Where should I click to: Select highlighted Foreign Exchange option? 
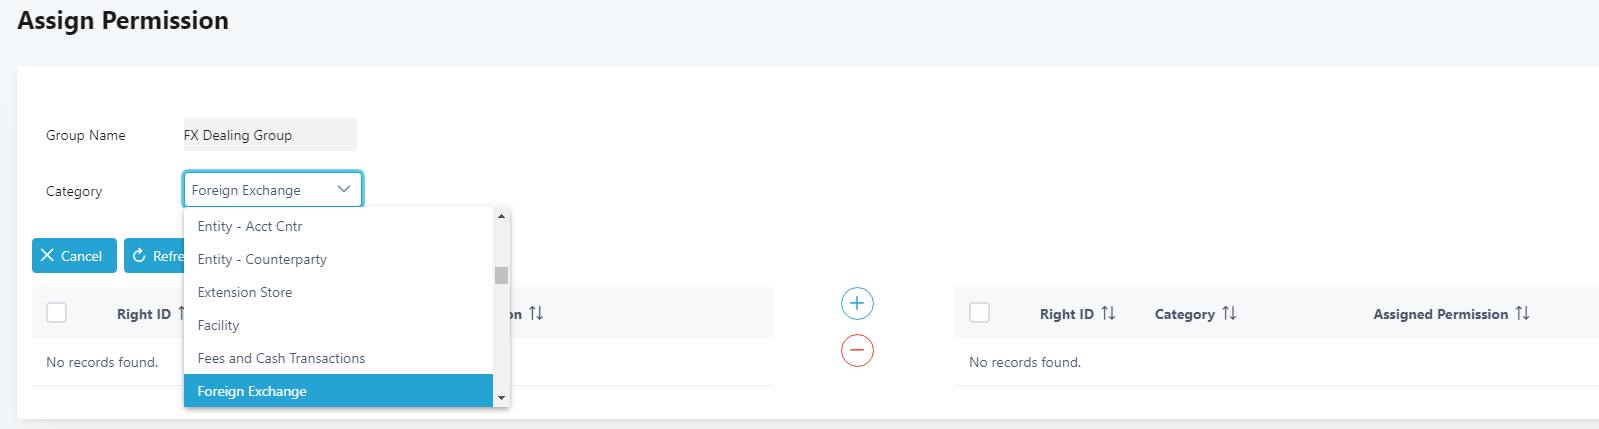tap(338, 391)
